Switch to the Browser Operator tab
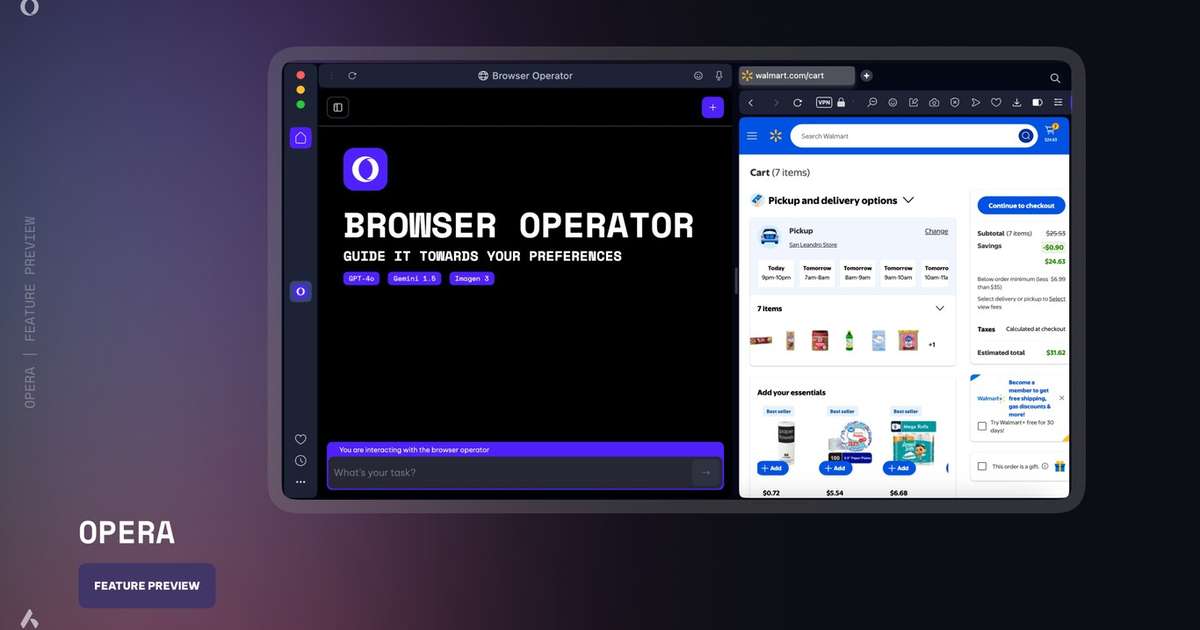1200x630 pixels. [525, 75]
